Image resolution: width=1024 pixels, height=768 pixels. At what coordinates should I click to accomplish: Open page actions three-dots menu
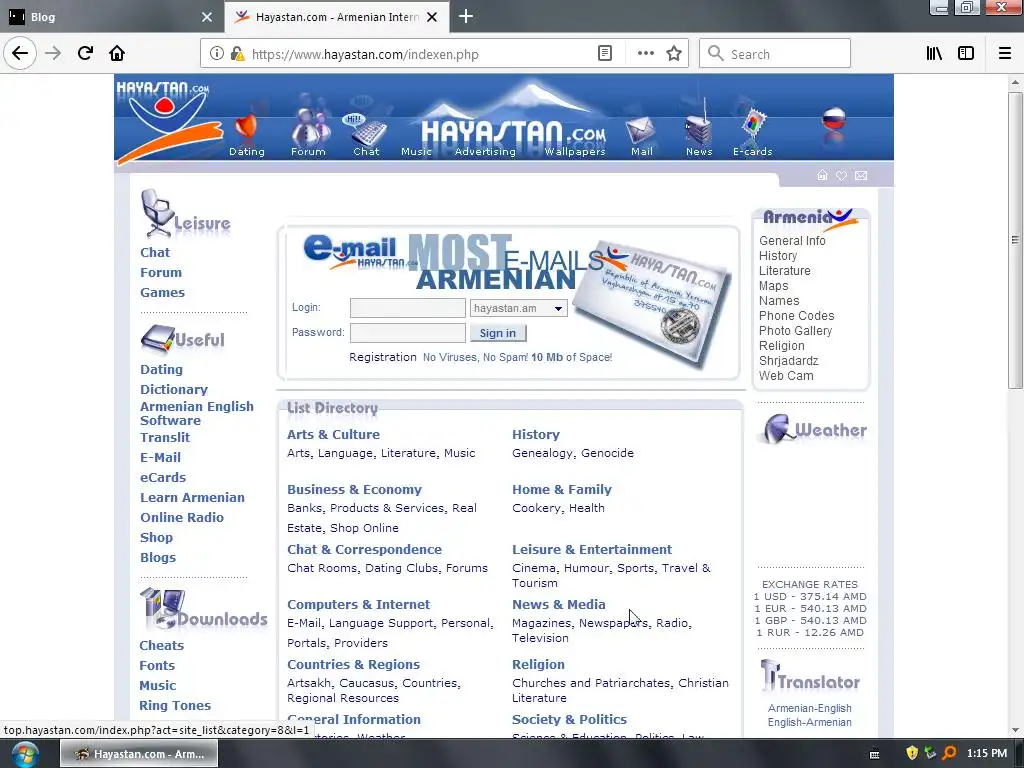point(645,54)
